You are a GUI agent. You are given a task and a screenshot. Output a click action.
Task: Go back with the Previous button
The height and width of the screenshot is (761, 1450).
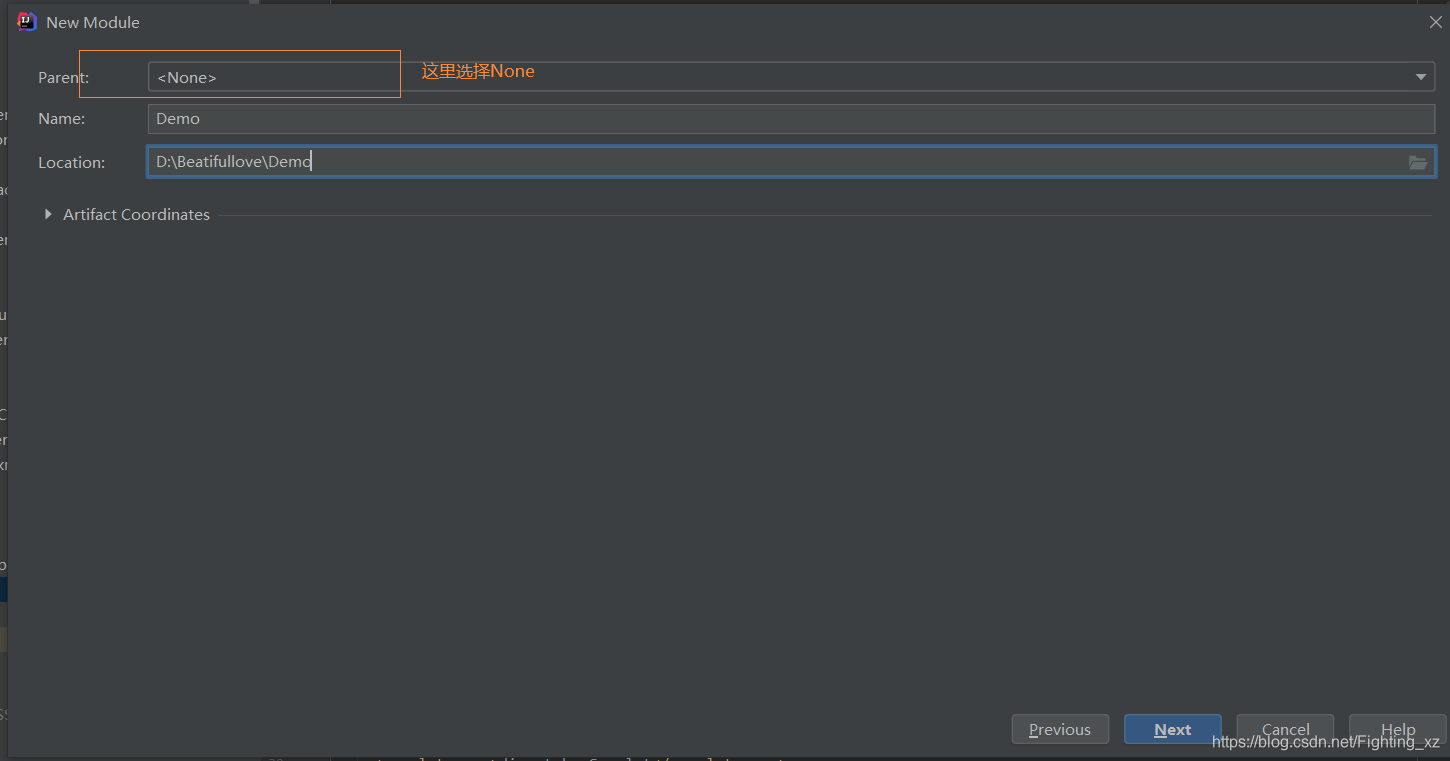pyautogui.click(x=1060, y=729)
